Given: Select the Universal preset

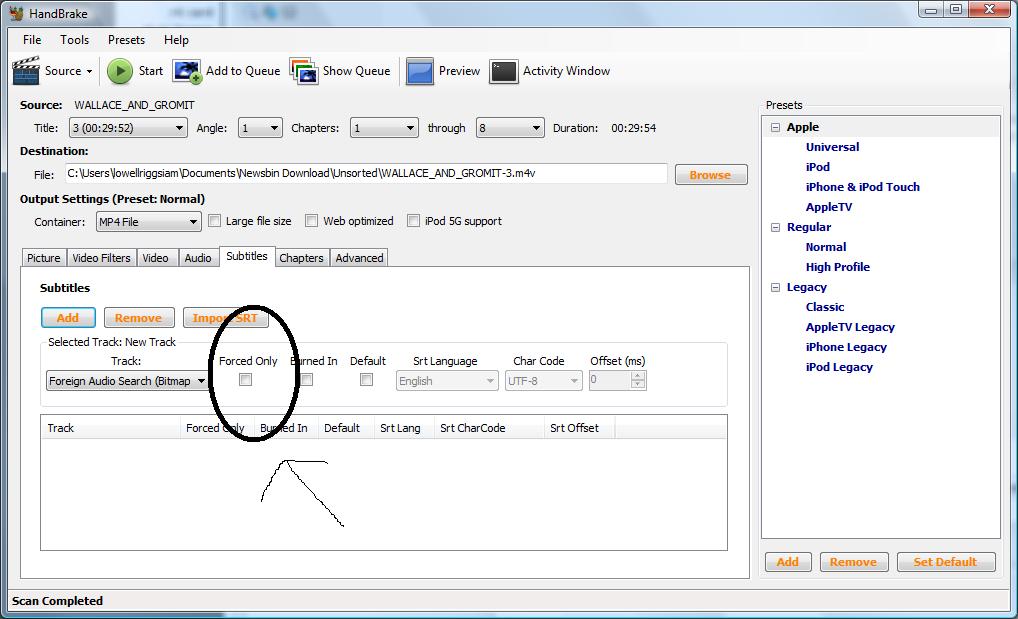Looking at the screenshot, I should coord(832,147).
